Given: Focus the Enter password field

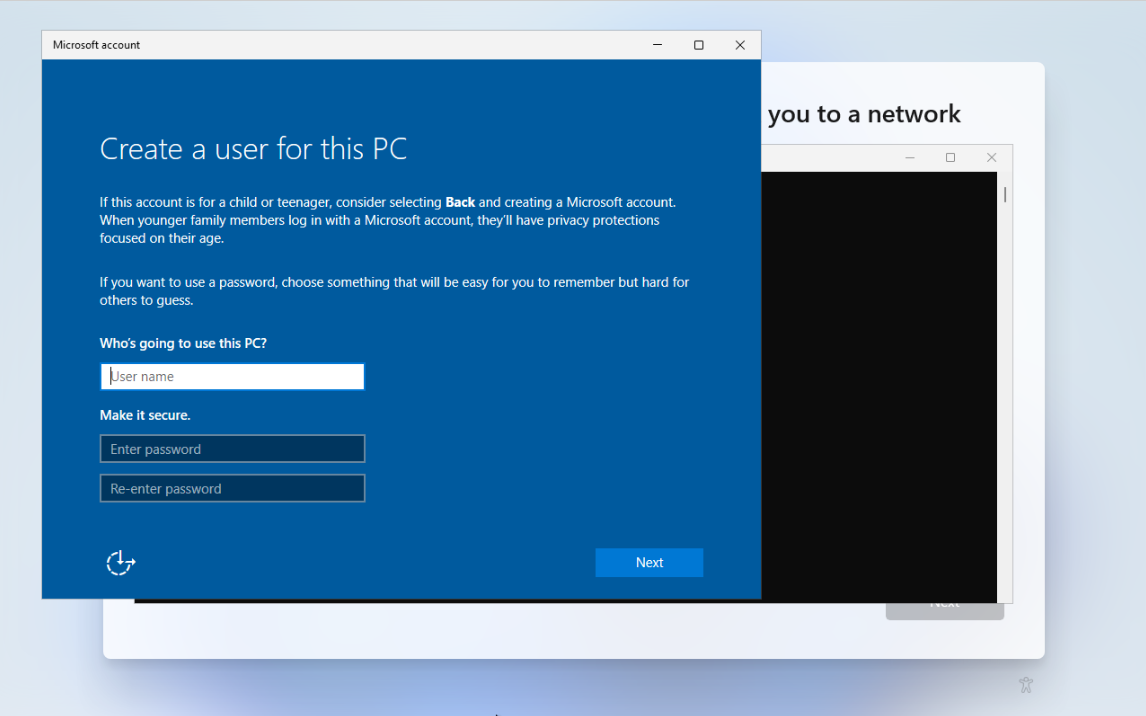Looking at the screenshot, I should [x=232, y=449].
